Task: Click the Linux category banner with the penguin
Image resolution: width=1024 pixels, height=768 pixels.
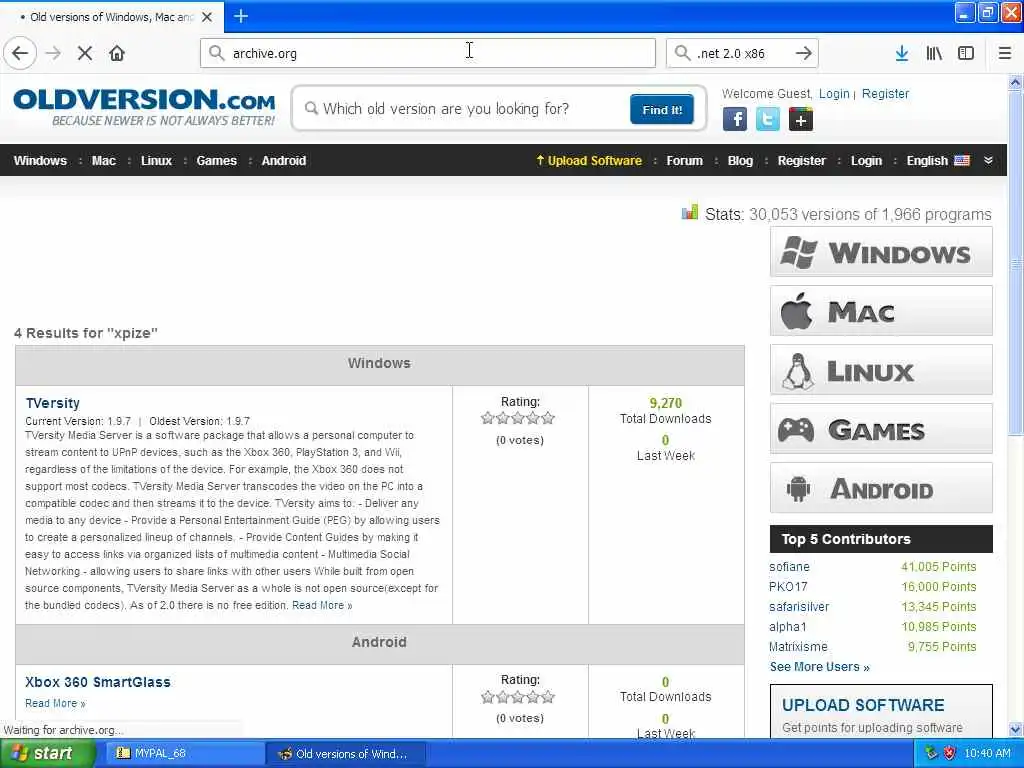Action: pos(881,370)
